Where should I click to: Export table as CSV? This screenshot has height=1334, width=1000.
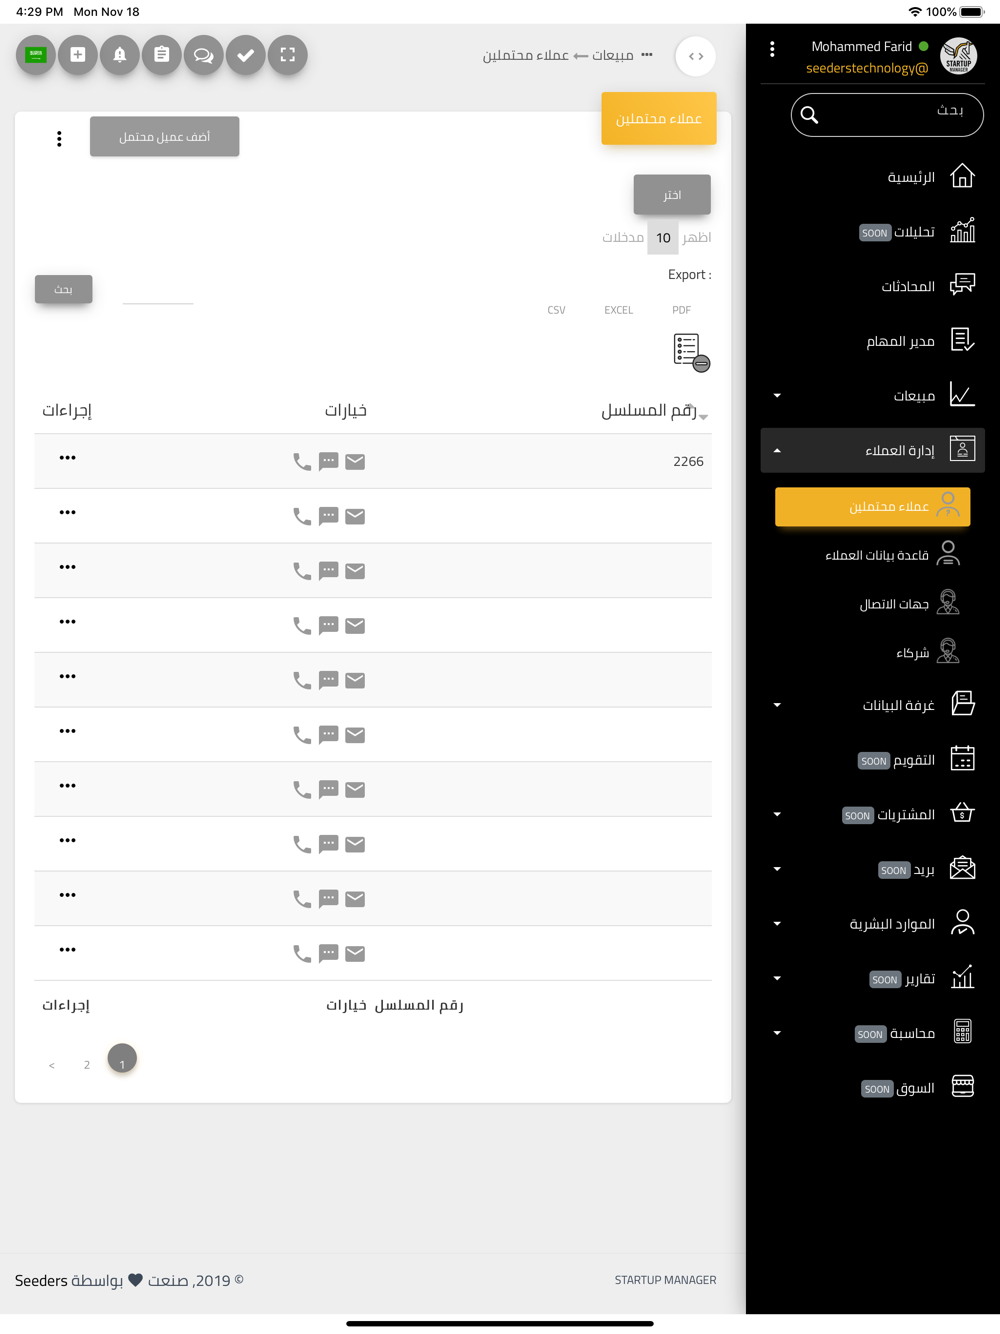pos(557,310)
